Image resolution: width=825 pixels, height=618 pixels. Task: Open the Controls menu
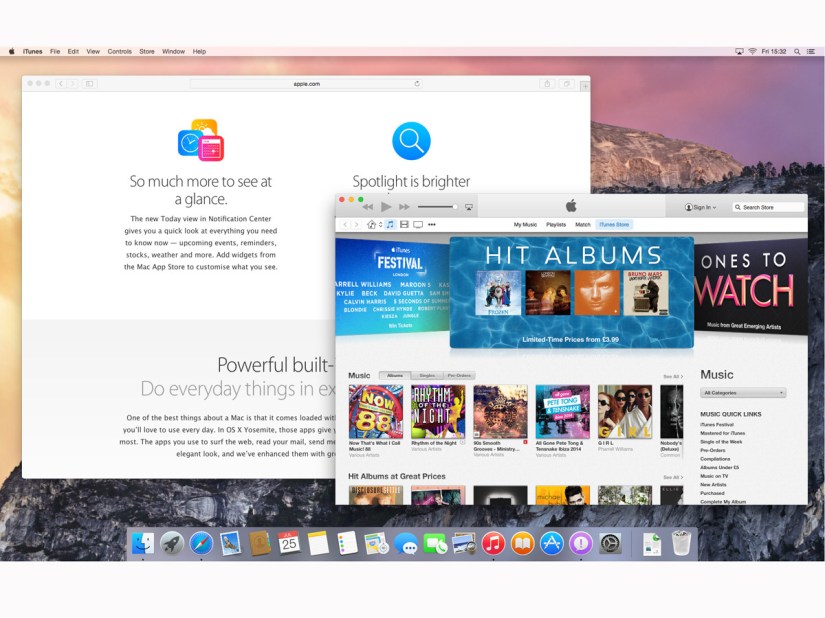point(119,52)
